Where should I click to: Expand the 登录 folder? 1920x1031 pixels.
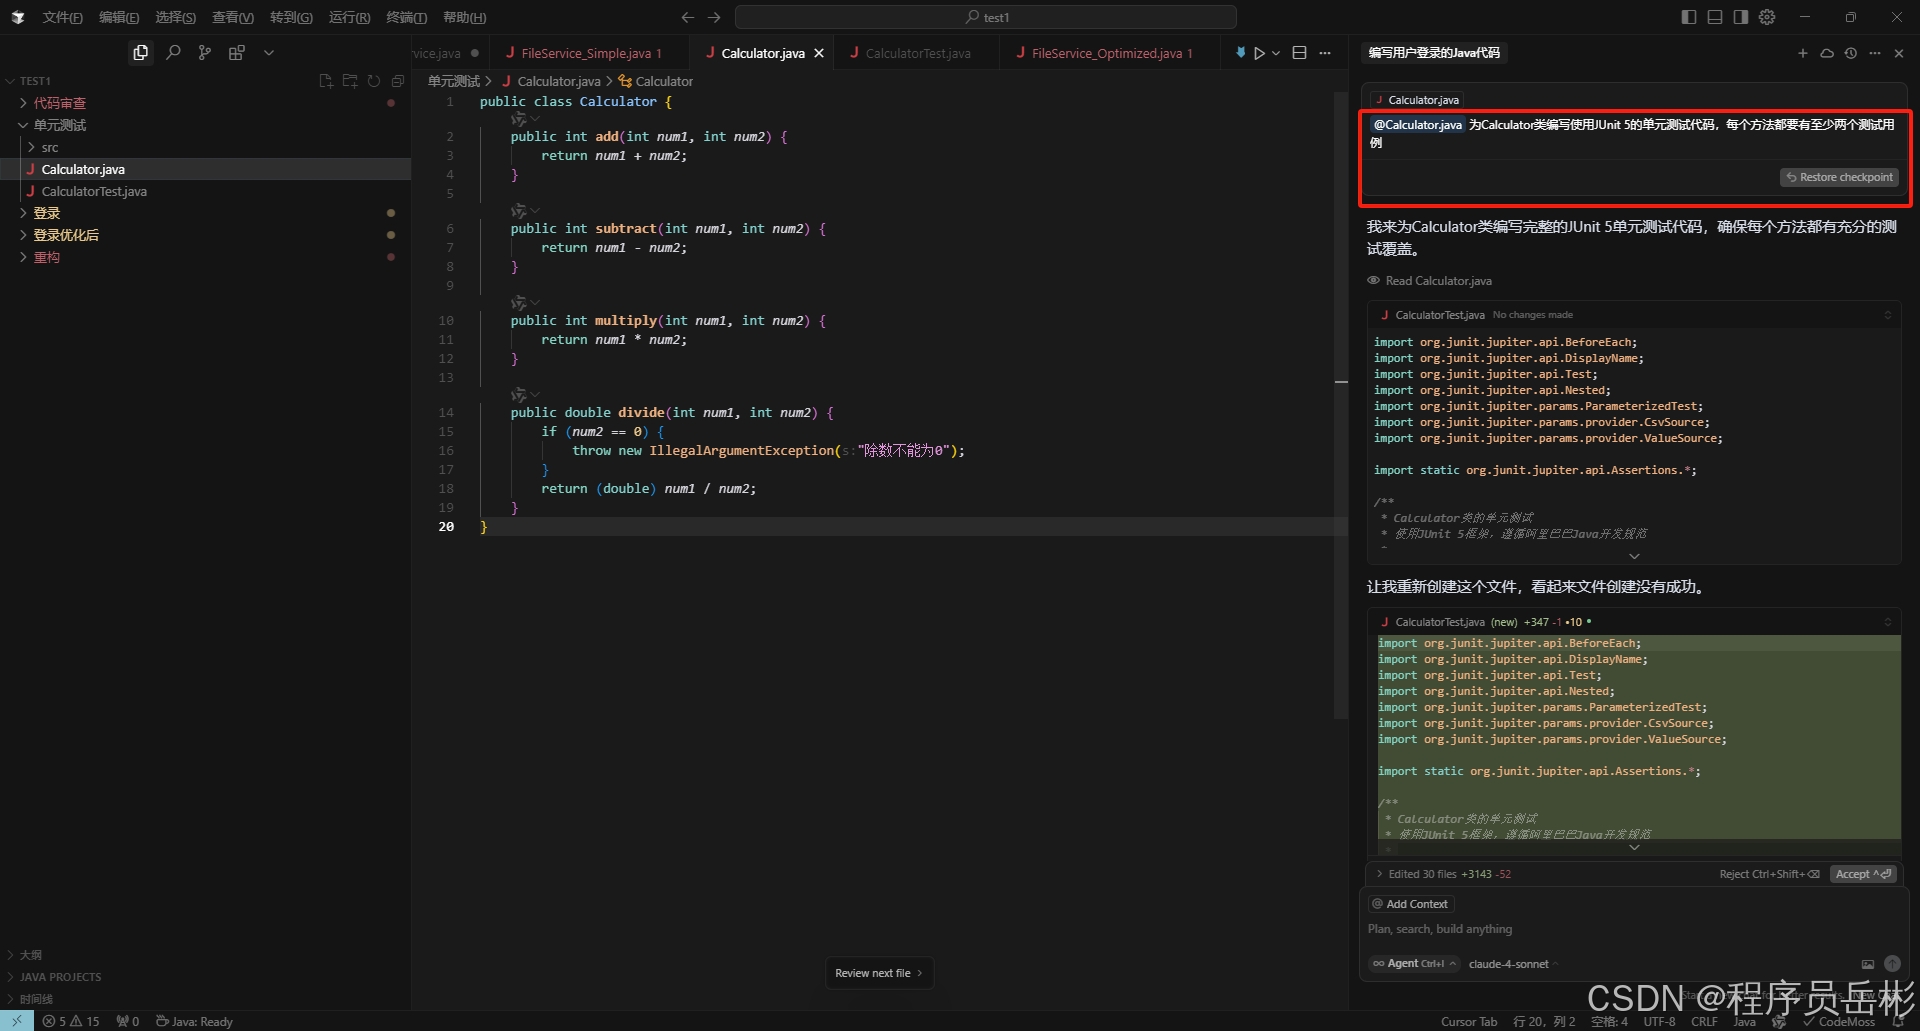tap(46, 213)
